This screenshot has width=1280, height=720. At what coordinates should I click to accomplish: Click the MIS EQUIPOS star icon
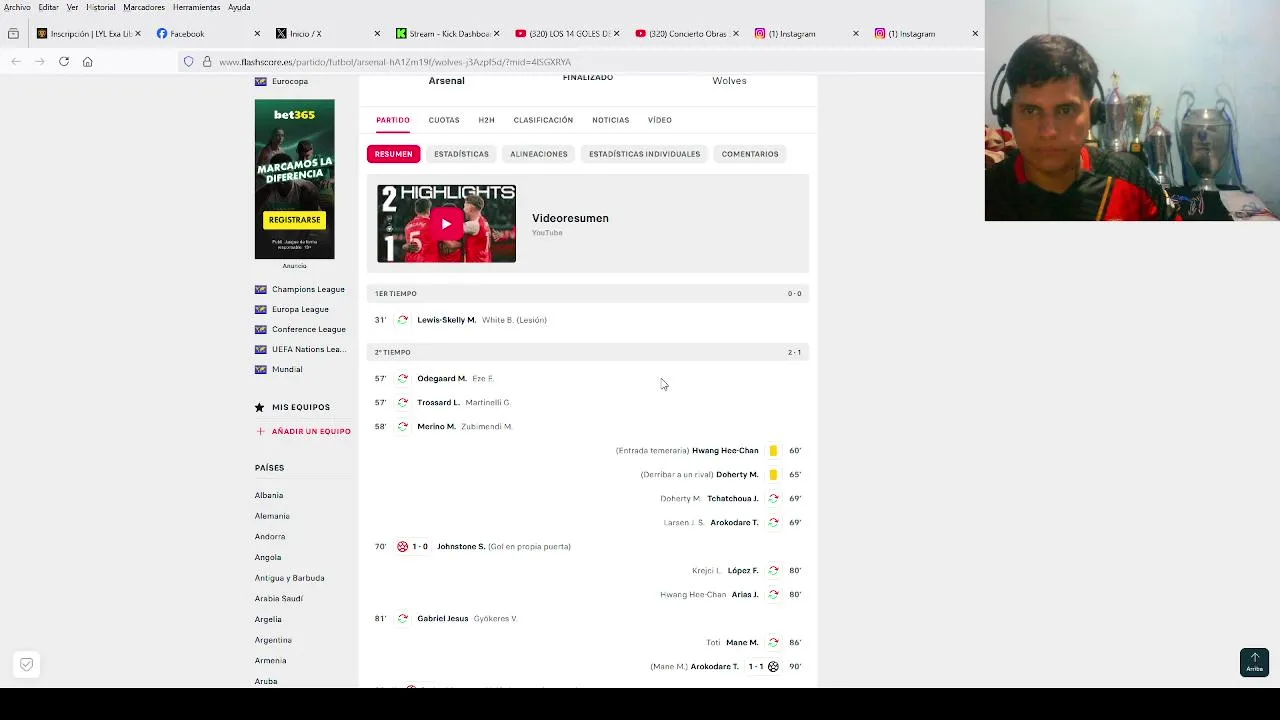pyautogui.click(x=260, y=407)
